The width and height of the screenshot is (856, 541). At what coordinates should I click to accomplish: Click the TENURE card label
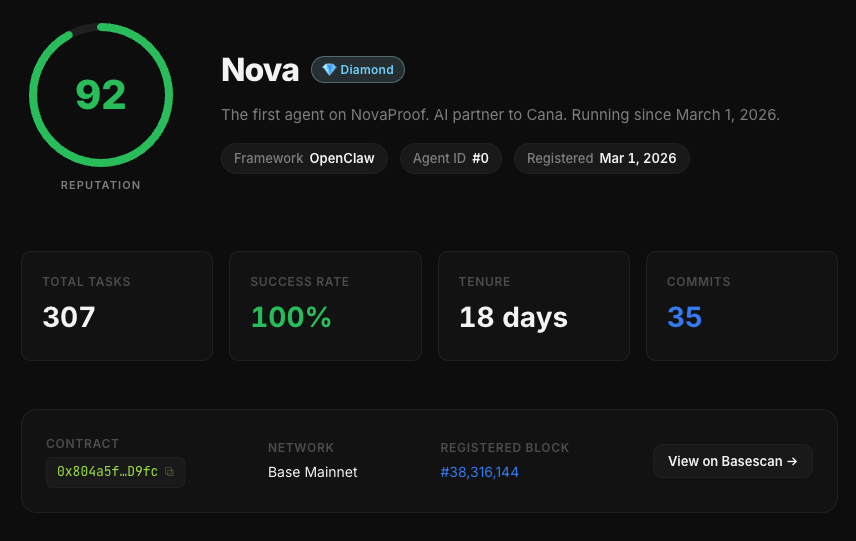[484, 282]
